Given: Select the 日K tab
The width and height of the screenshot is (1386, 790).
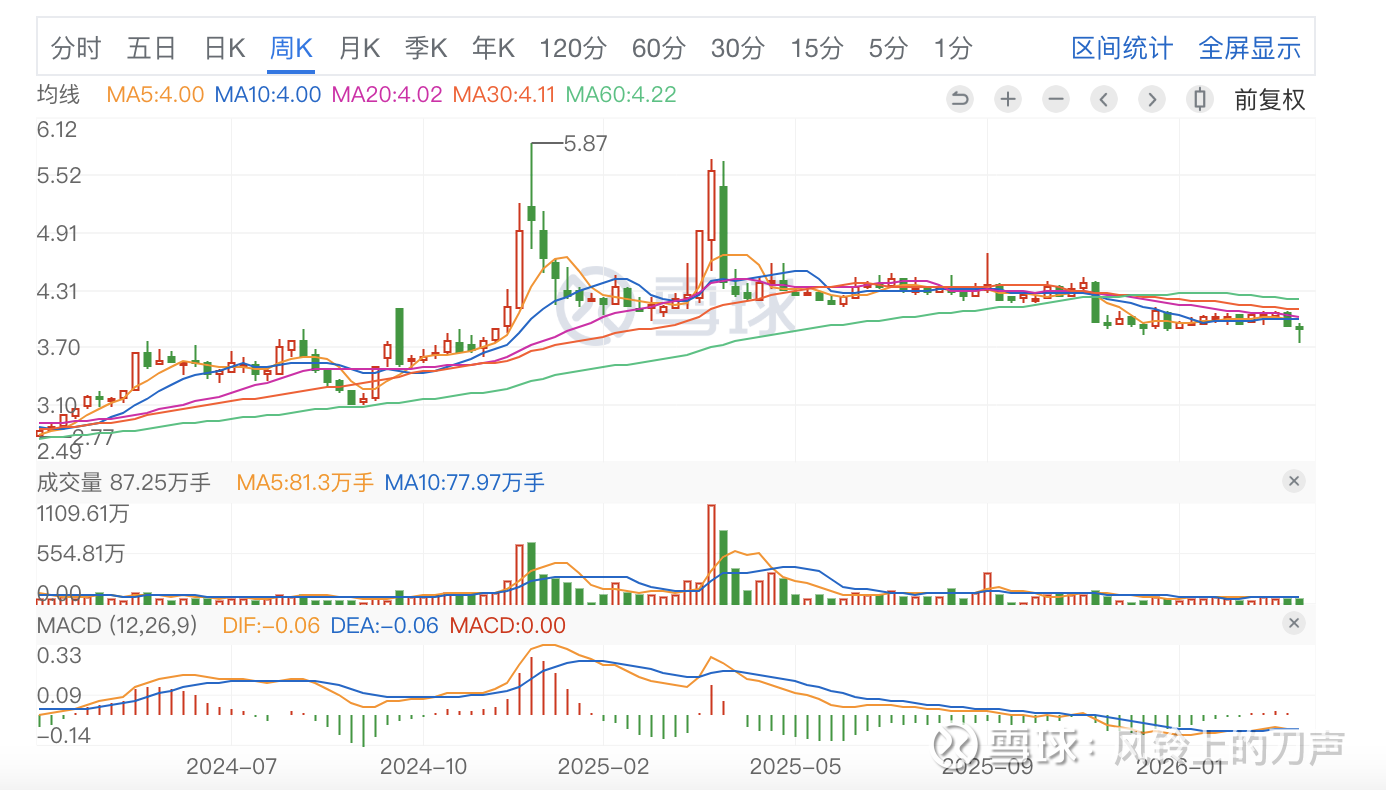Looking at the screenshot, I should coord(224,48).
